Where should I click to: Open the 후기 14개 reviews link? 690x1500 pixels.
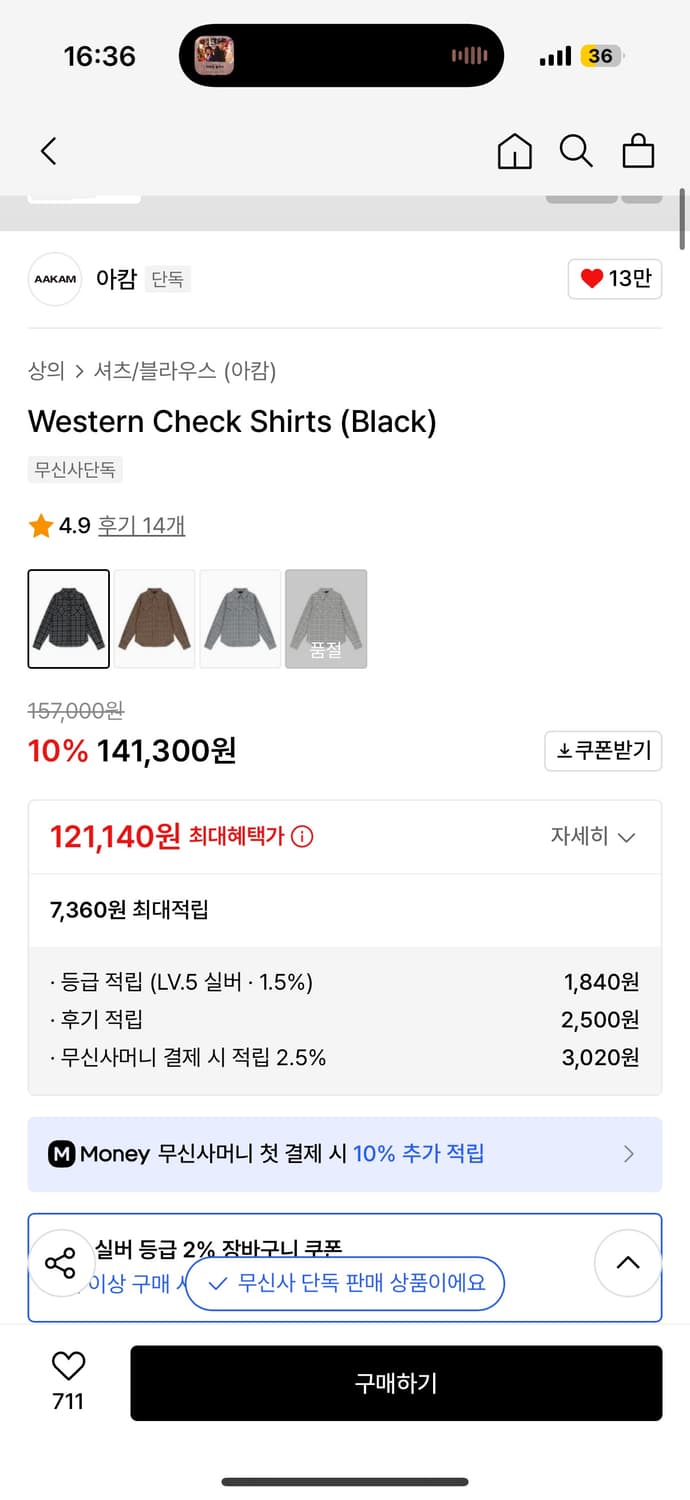click(x=142, y=525)
